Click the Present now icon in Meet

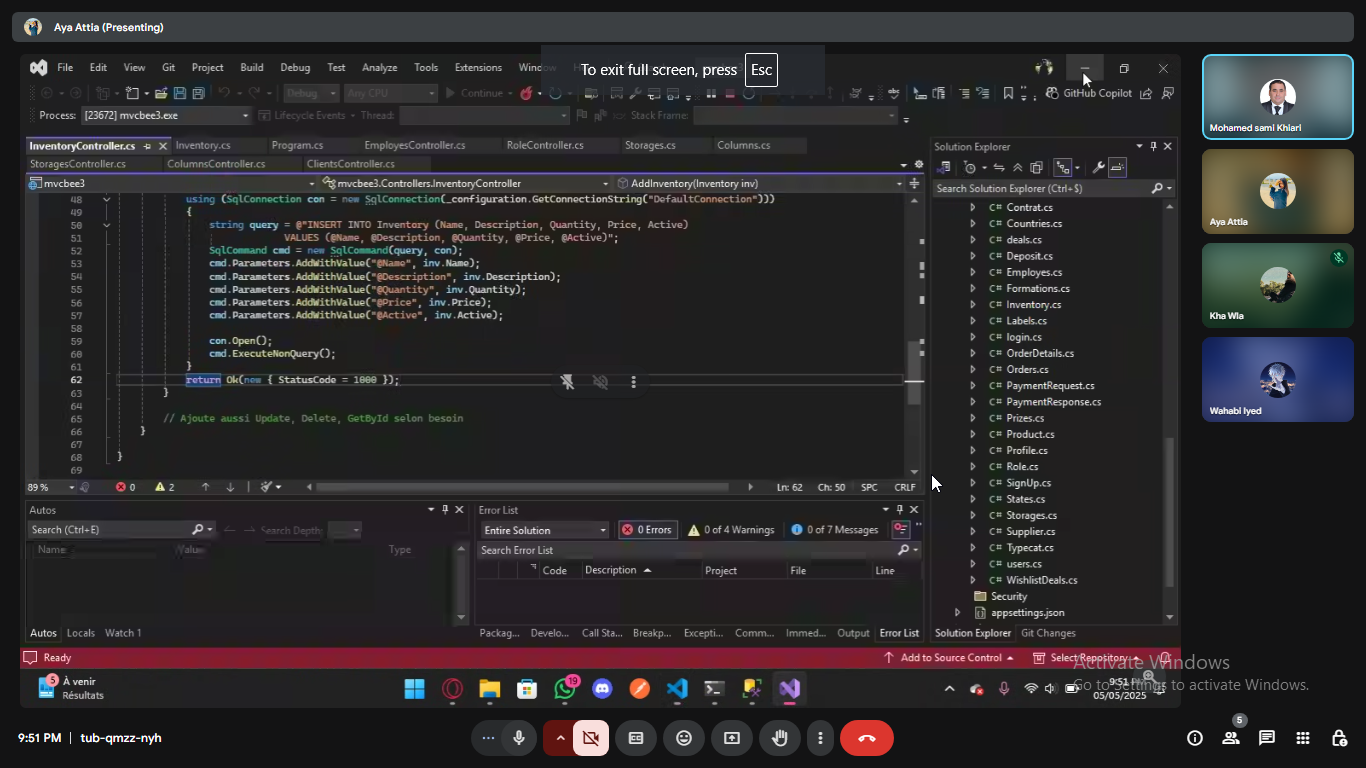point(732,738)
